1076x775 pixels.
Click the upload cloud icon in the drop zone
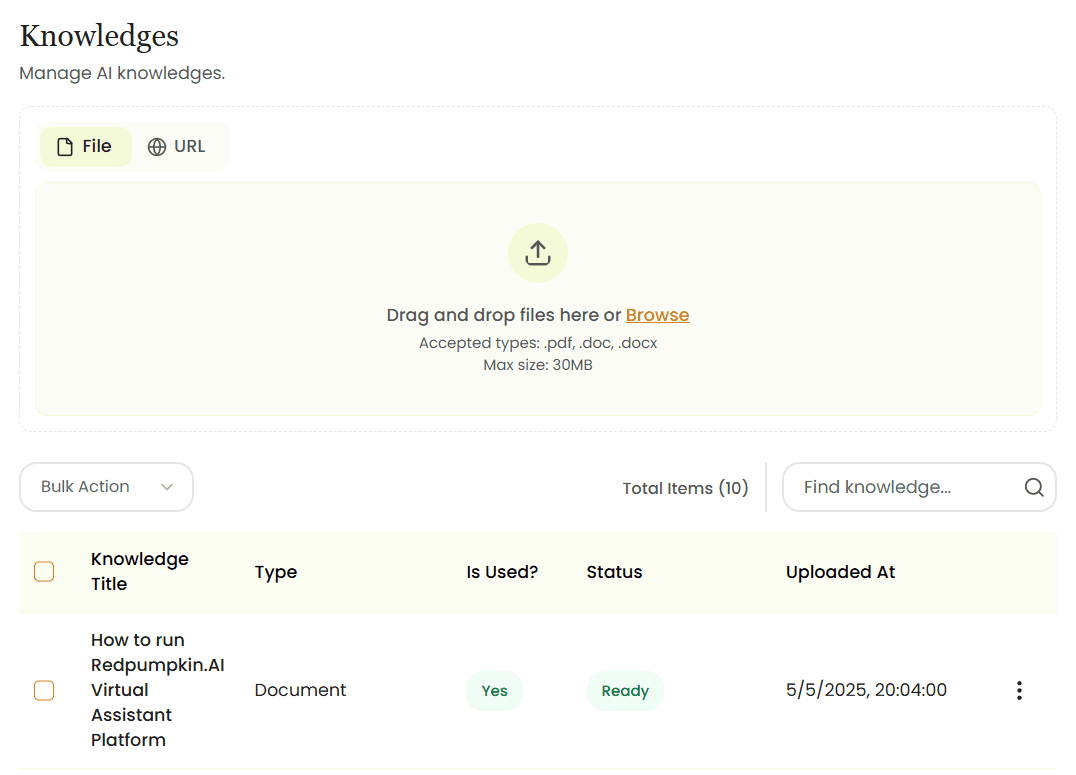pos(537,252)
